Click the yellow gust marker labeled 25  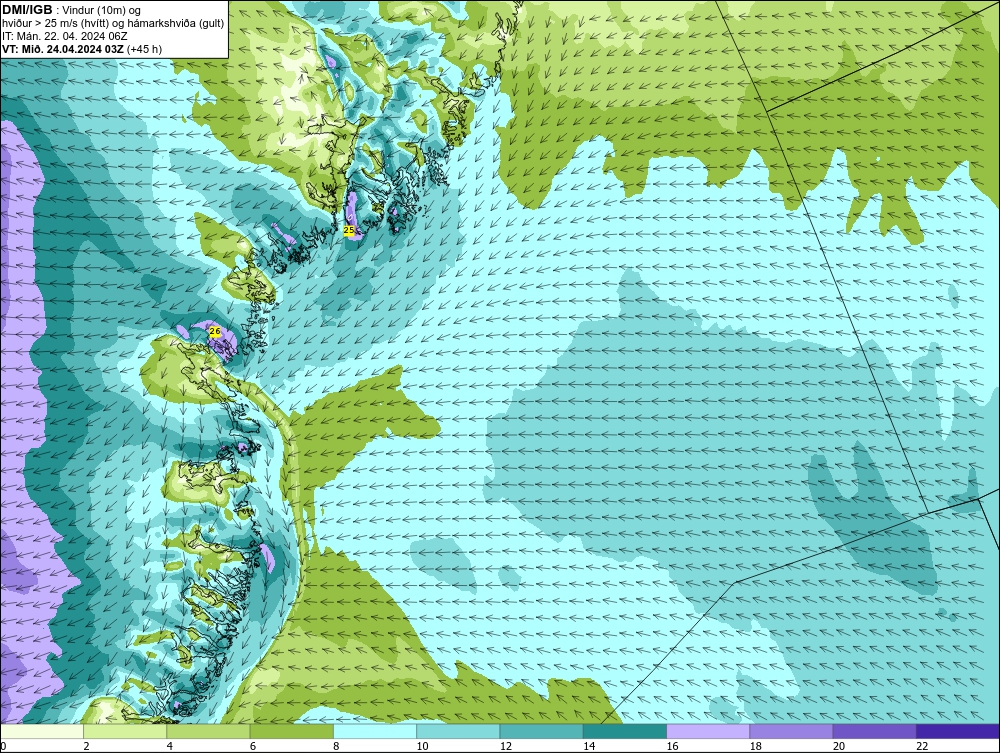(349, 230)
